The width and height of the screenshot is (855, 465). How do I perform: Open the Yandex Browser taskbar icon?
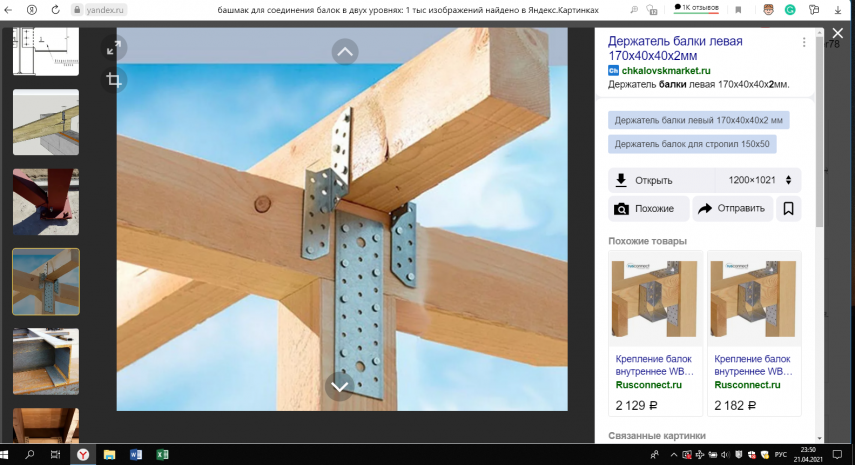click(x=83, y=454)
